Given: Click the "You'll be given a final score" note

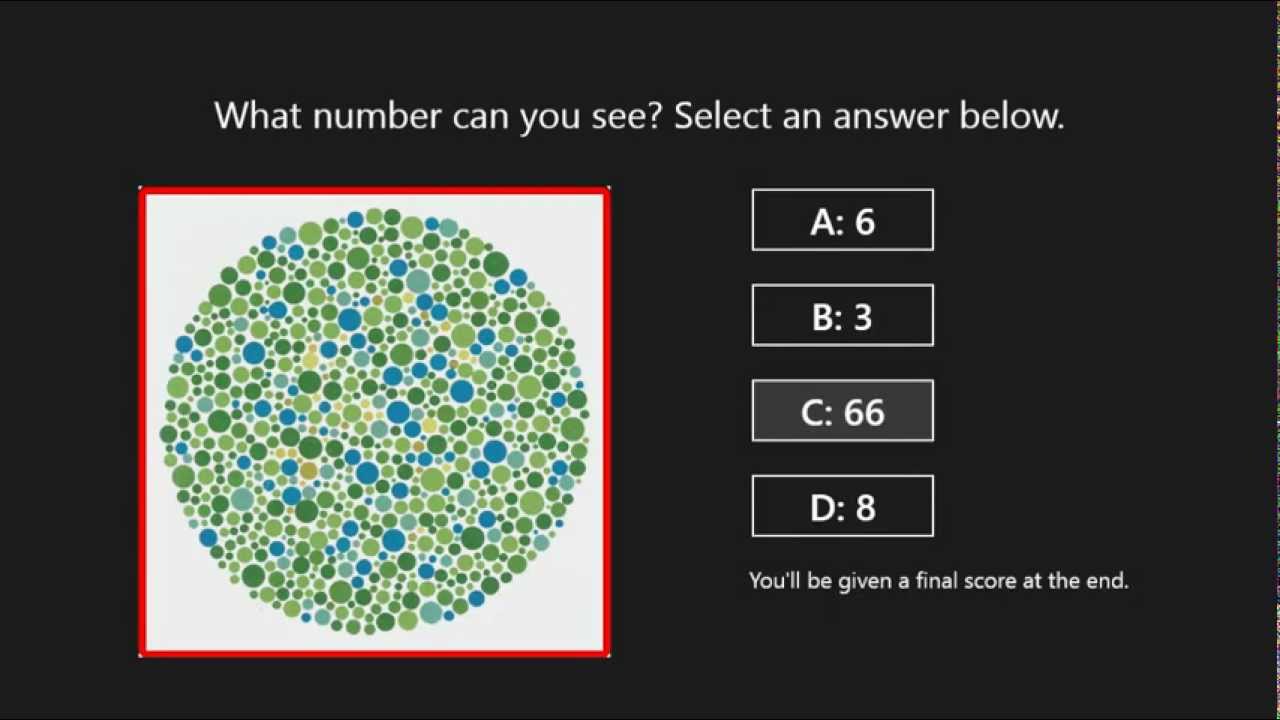Looking at the screenshot, I should 938,580.
